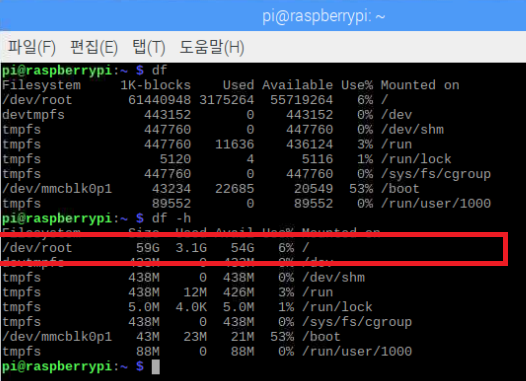Click devtmpfs in the first df output
Image resolution: width=526 pixels, height=381 pixels.
click(33, 115)
